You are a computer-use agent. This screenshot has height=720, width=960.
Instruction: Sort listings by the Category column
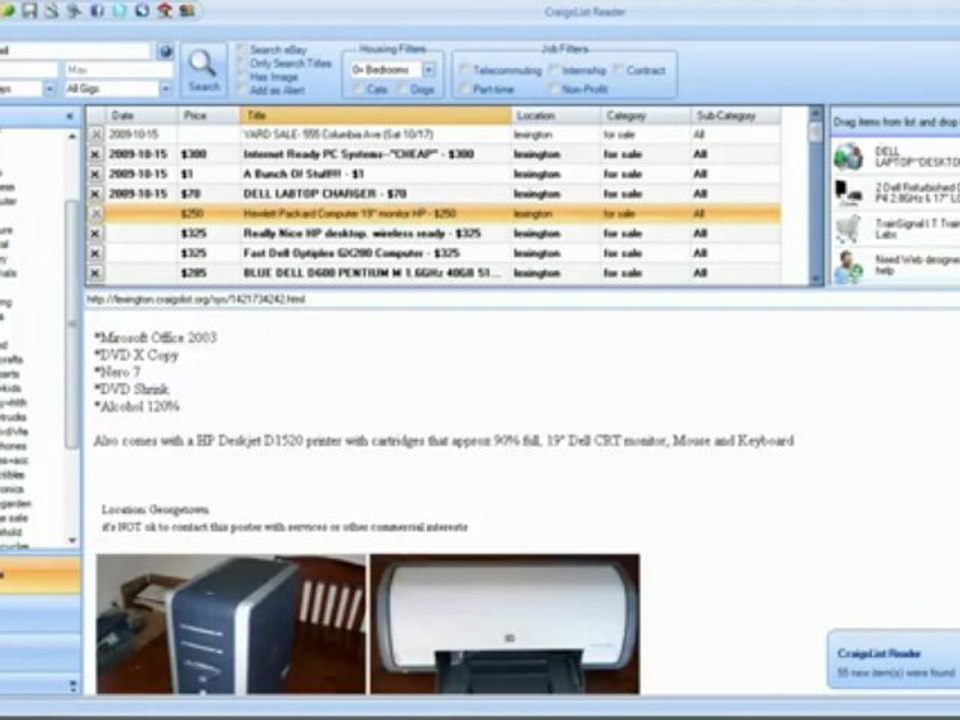point(646,116)
